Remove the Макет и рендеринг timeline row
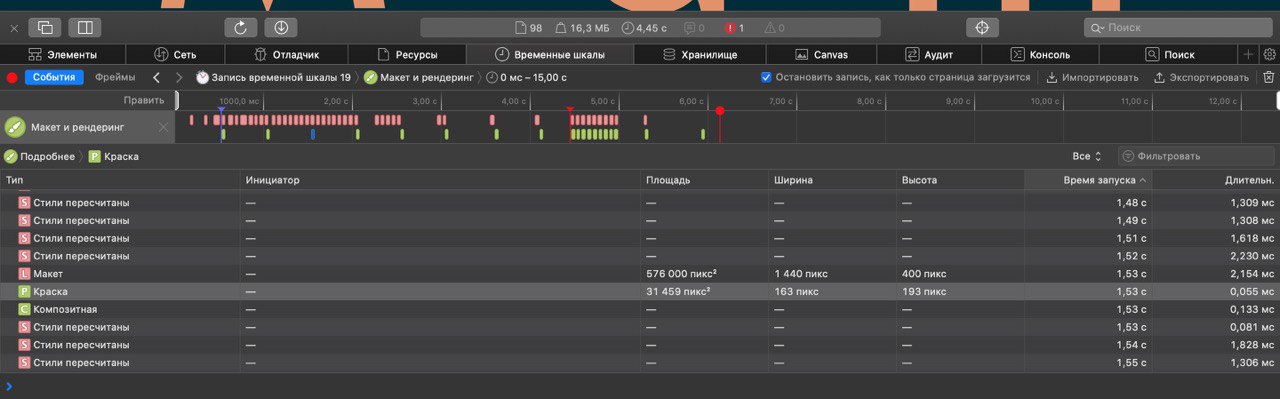Image resolution: width=1280 pixels, height=399 pixels. (x=164, y=127)
